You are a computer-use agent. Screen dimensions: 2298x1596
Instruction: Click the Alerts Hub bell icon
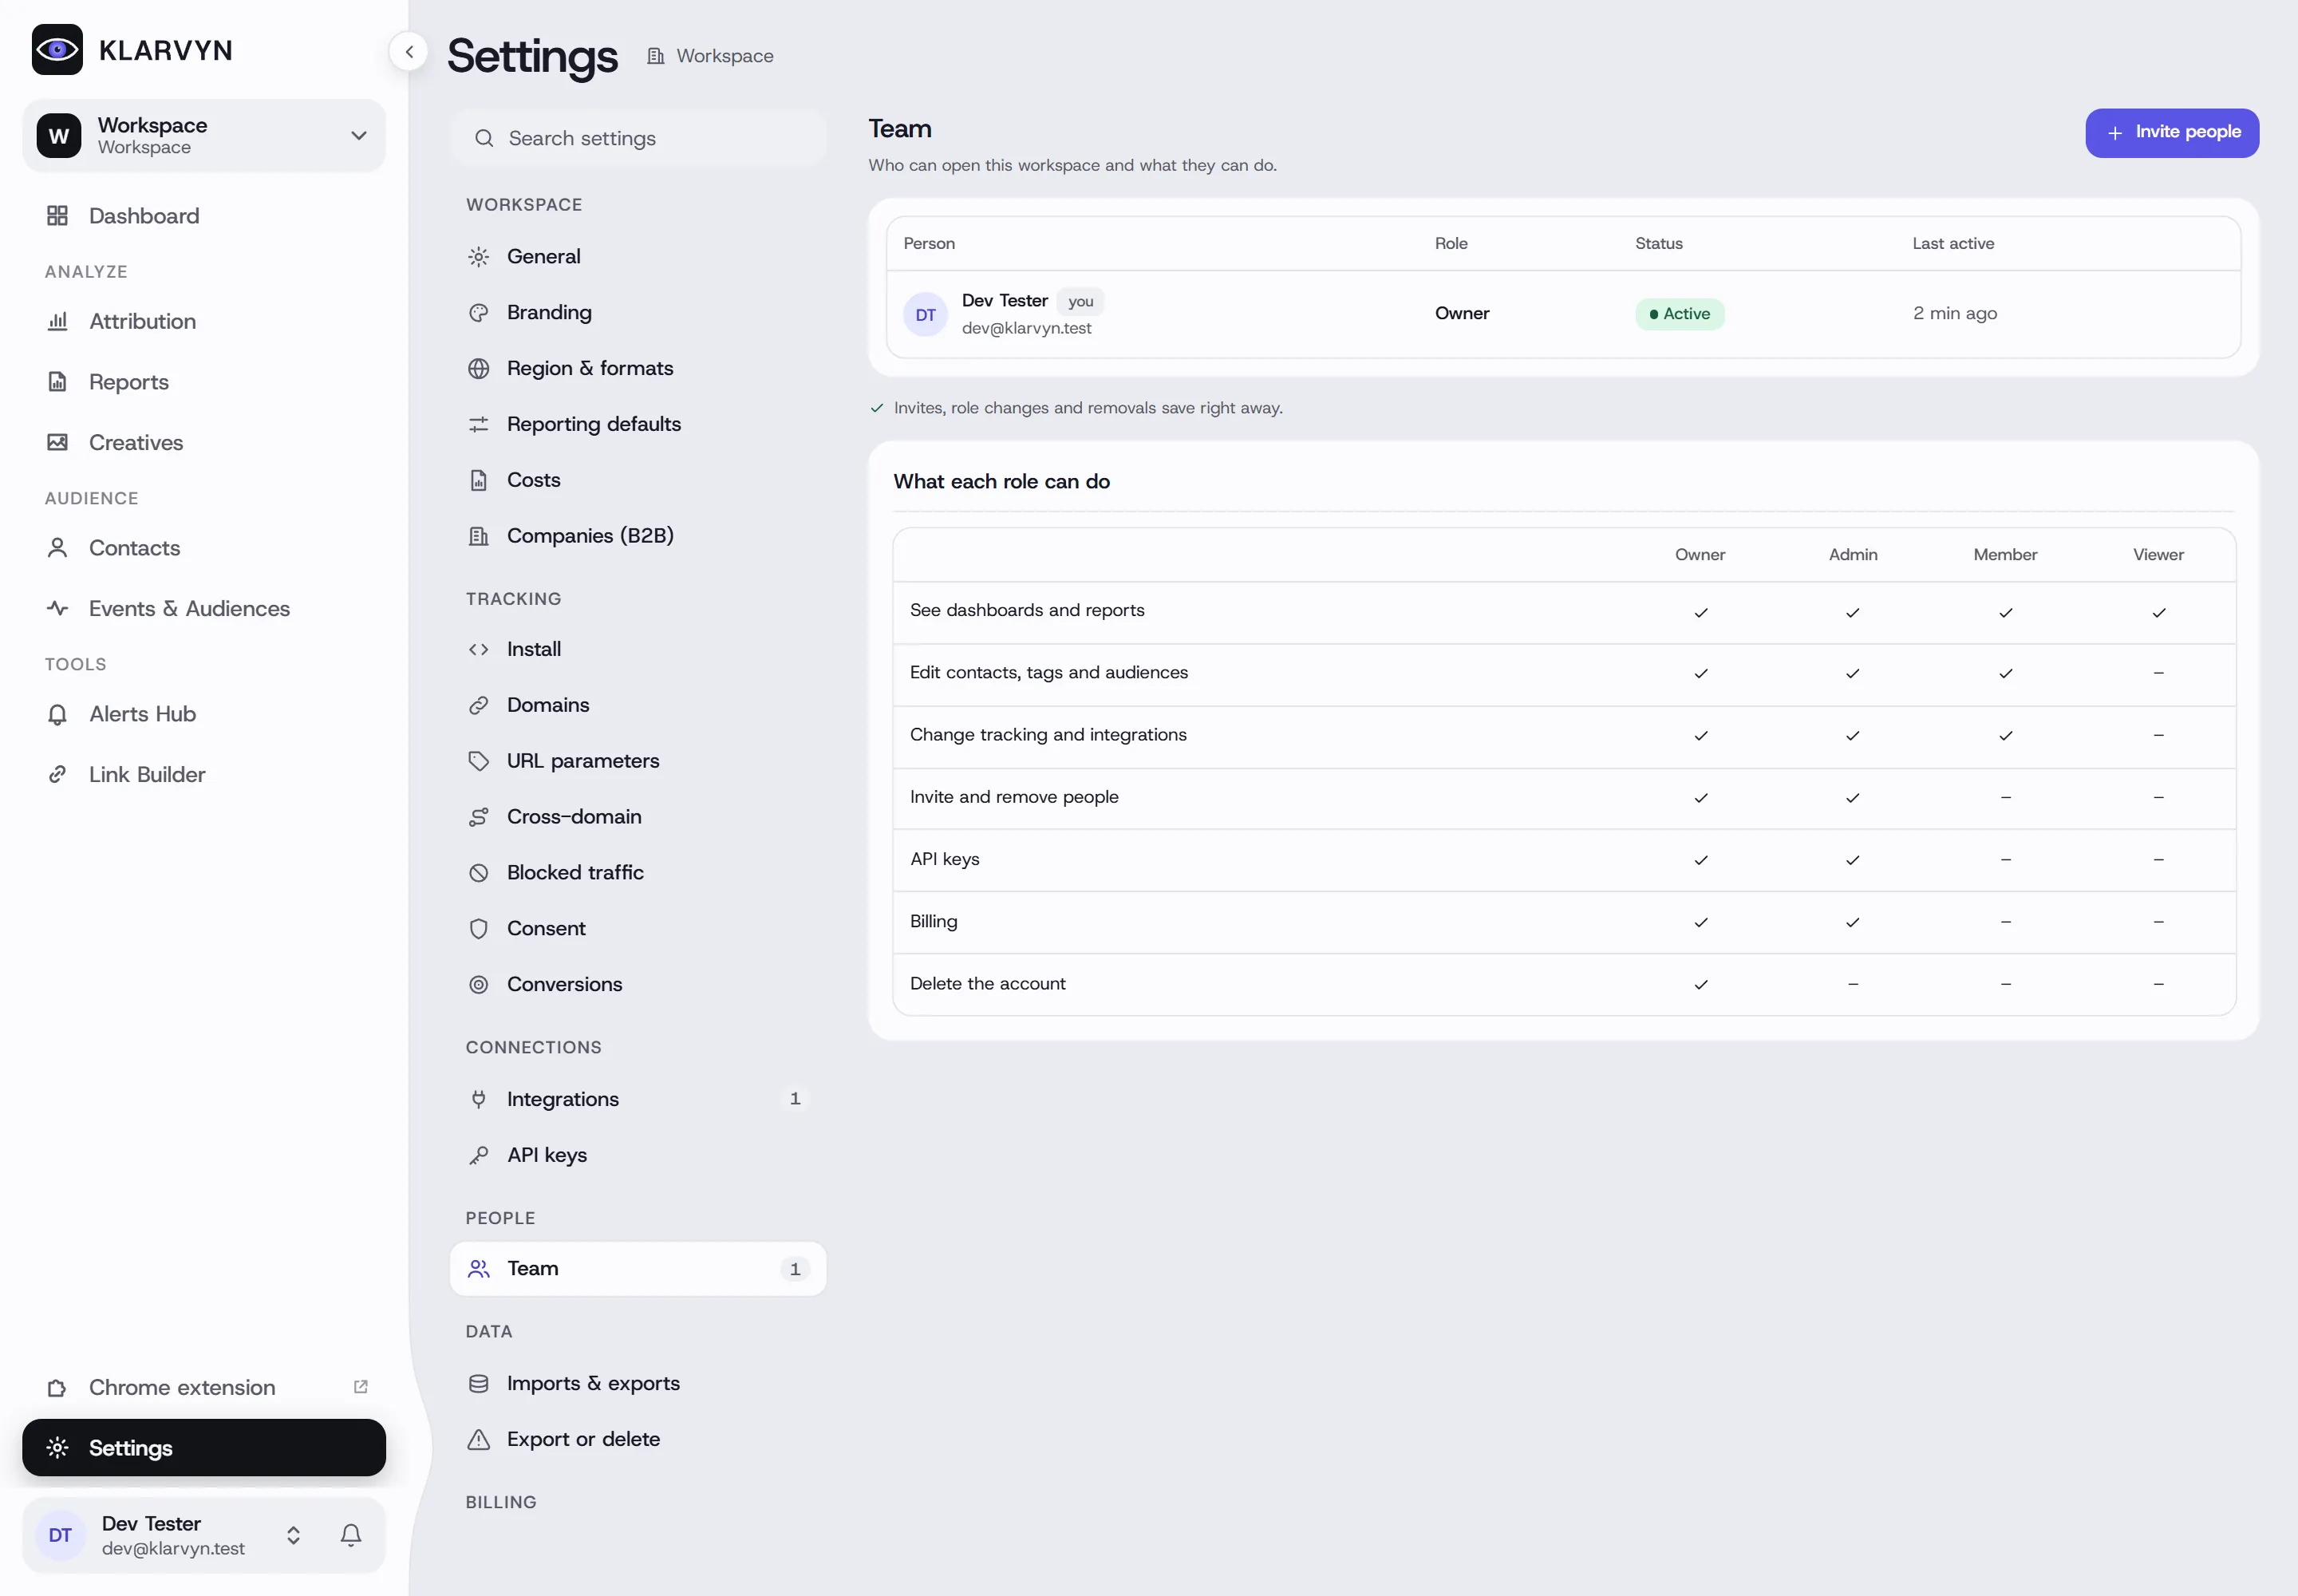pos(58,714)
